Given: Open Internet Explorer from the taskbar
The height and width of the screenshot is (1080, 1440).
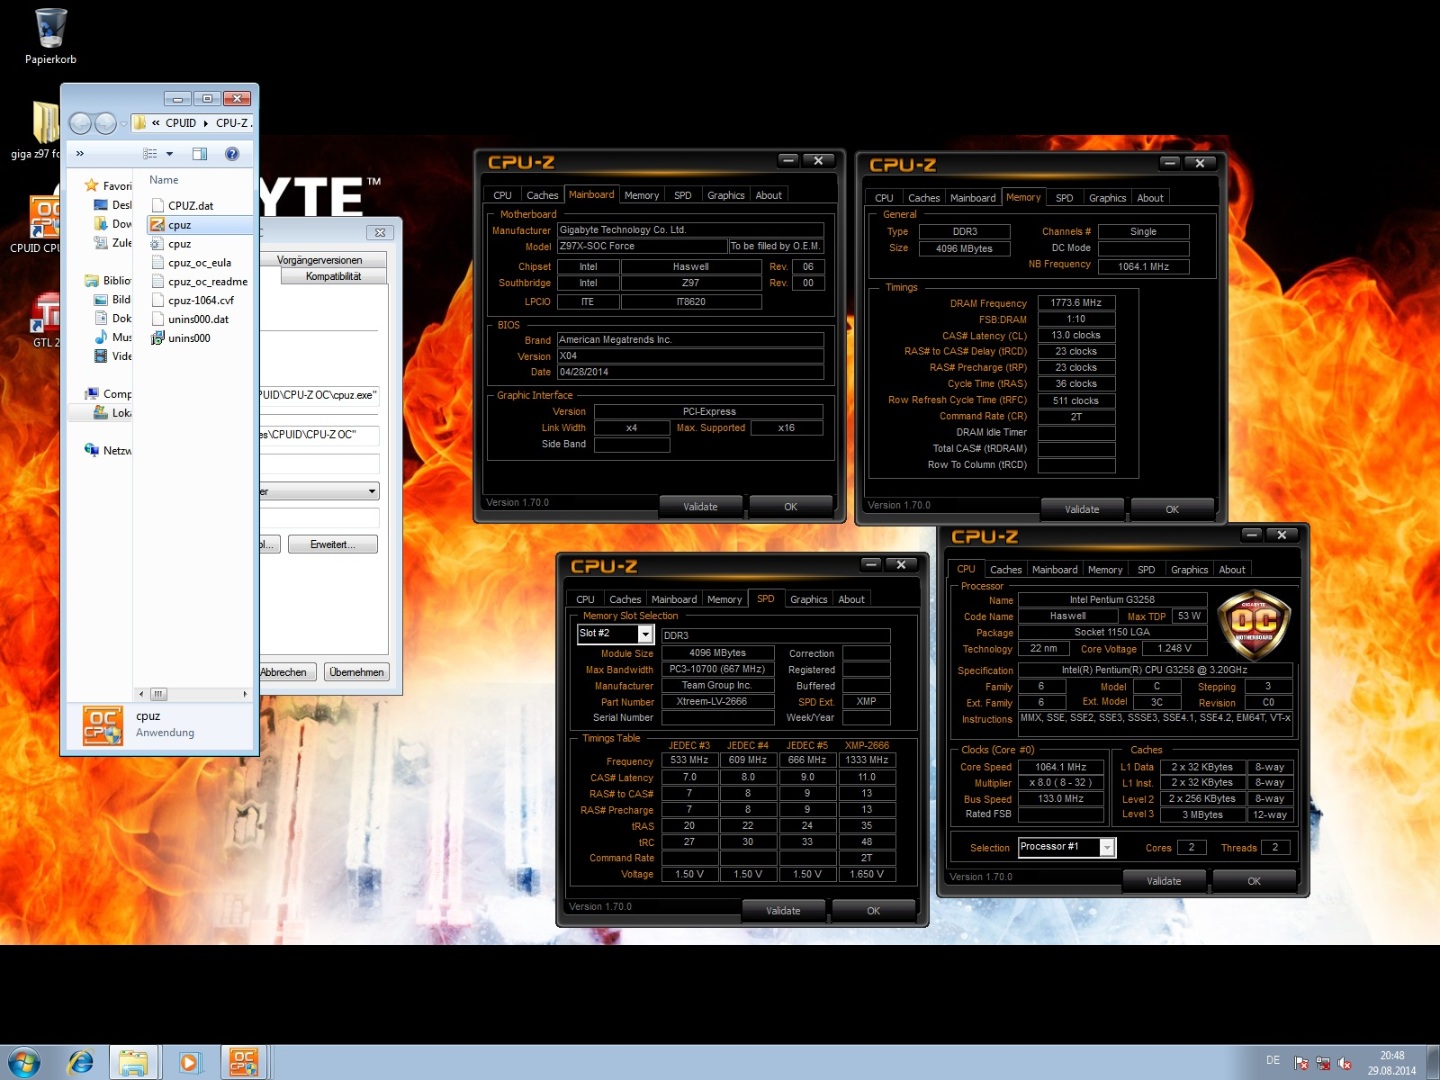Looking at the screenshot, I should pyautogui.click(x=80, y=1062).
